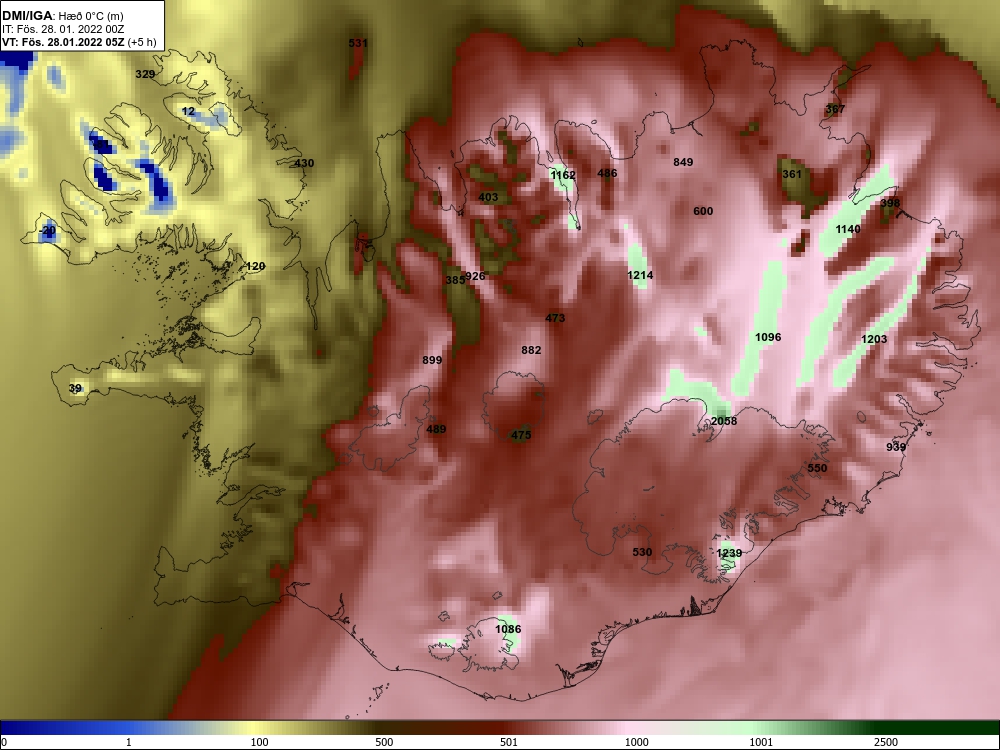Click the legend label 2500 on the colour scale
The width and height of the screenshot is (1000, 750).
click(x=886, y=742)
